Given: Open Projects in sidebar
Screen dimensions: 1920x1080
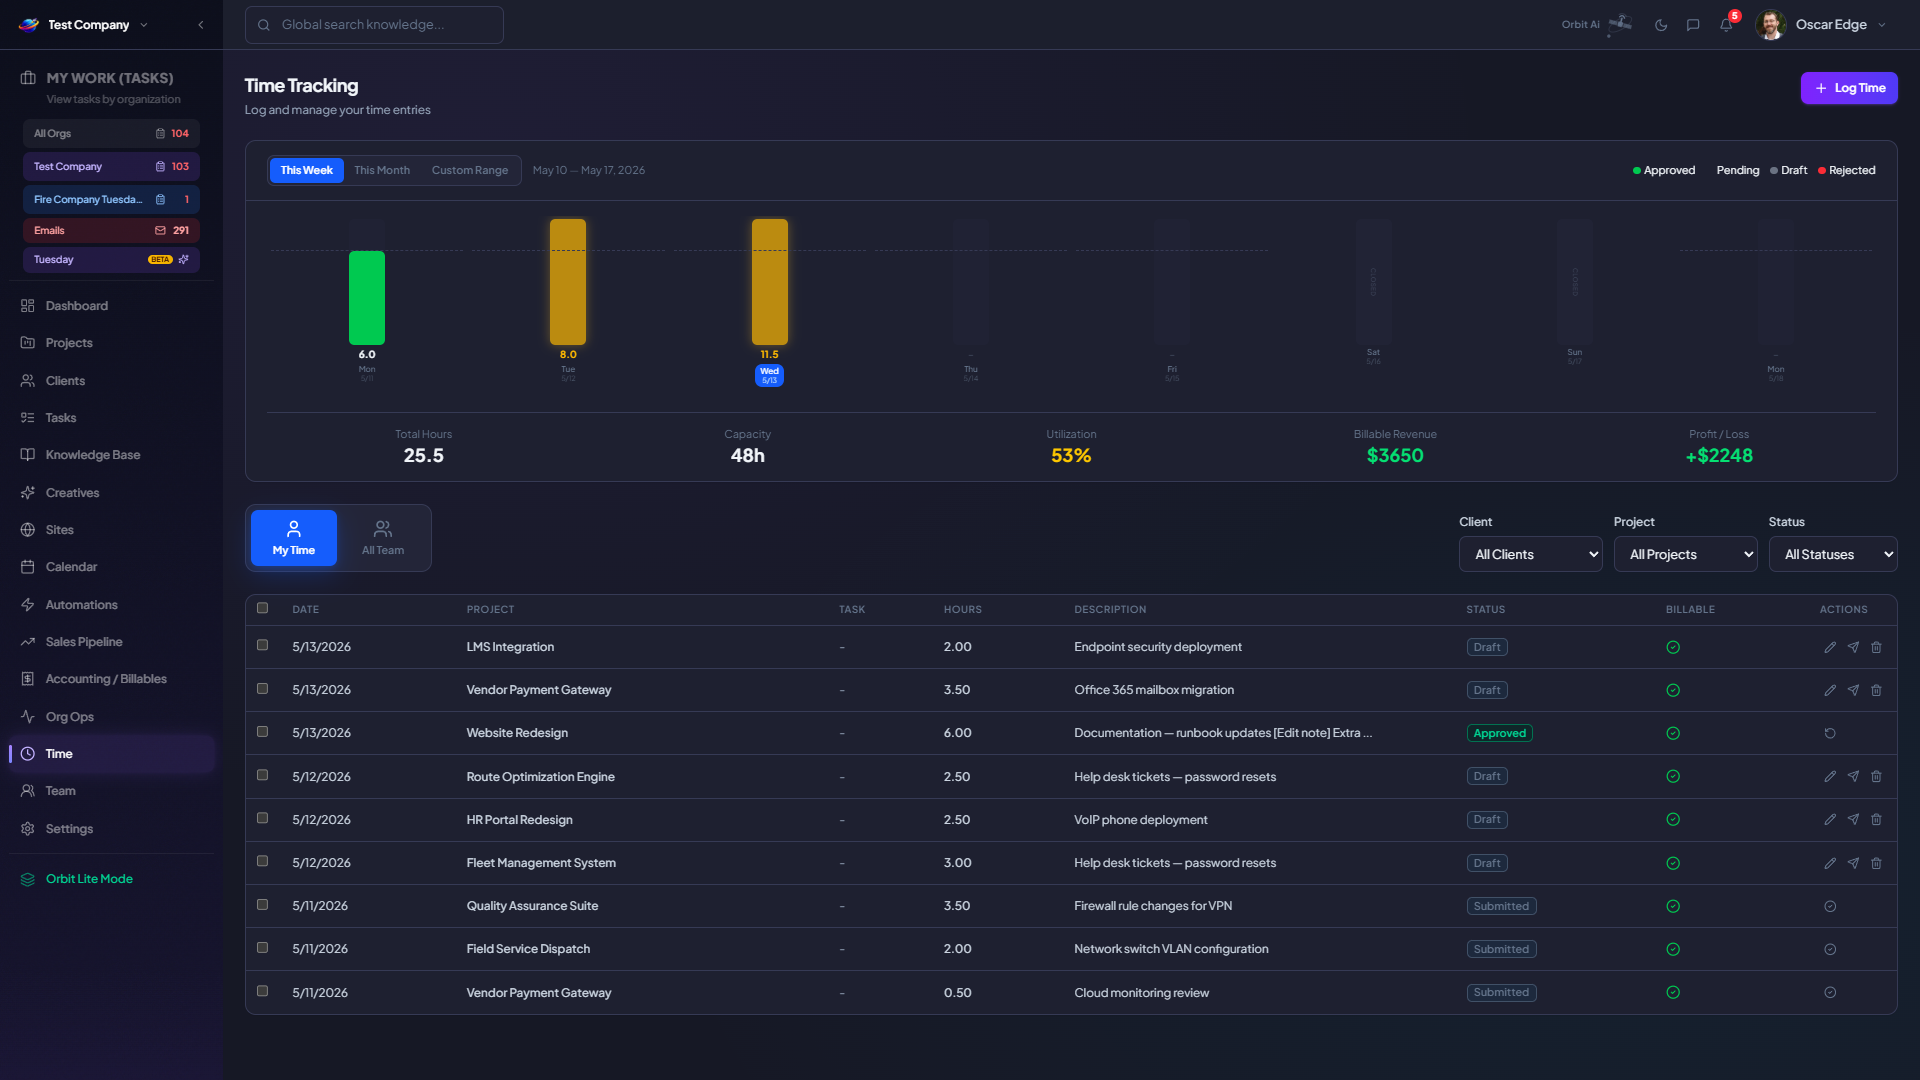Looking at the screenshot, I should (x=111, y=343).
